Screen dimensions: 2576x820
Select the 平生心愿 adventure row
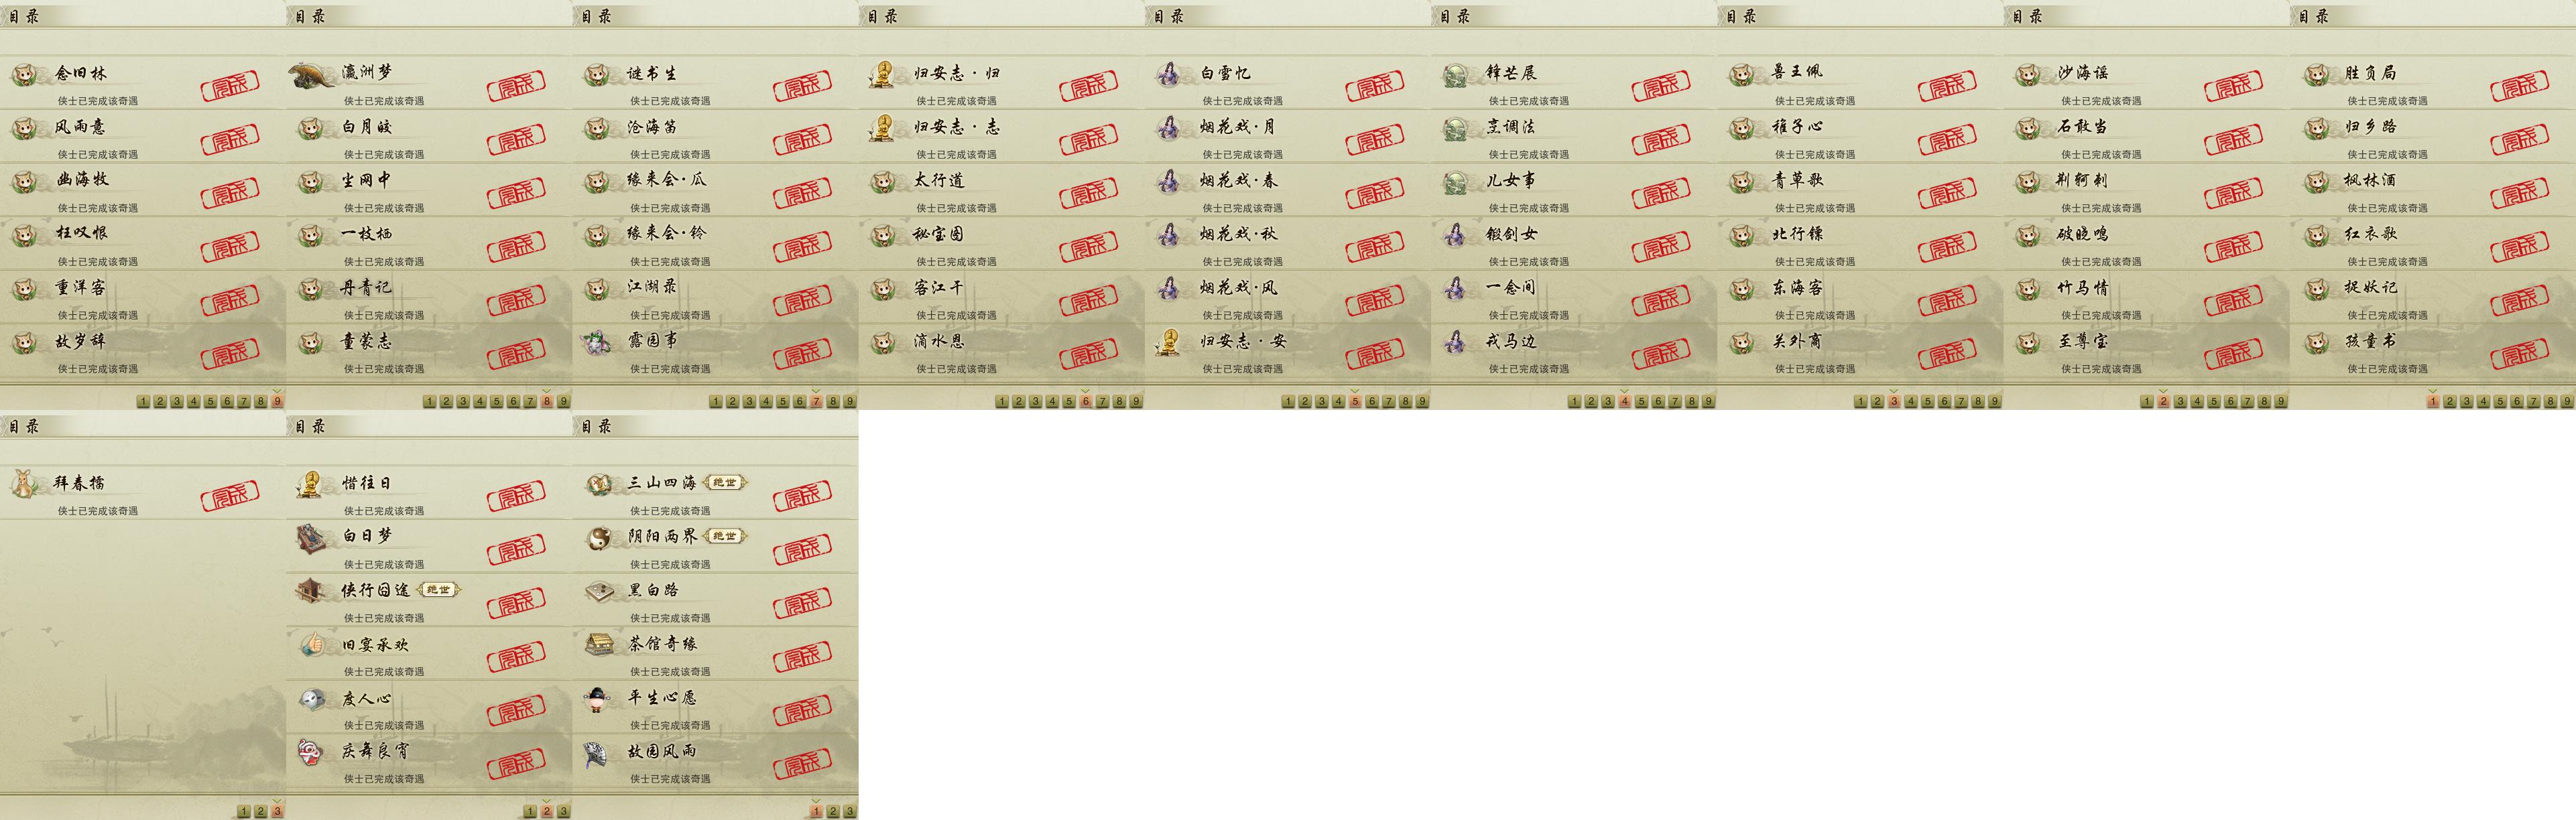tap(715, 706)
